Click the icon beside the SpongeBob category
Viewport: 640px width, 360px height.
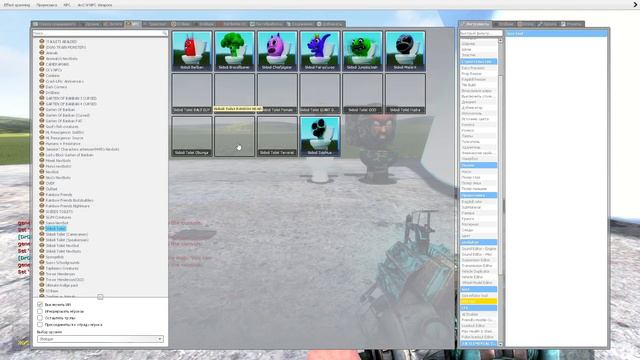click(x=42, y=257)
